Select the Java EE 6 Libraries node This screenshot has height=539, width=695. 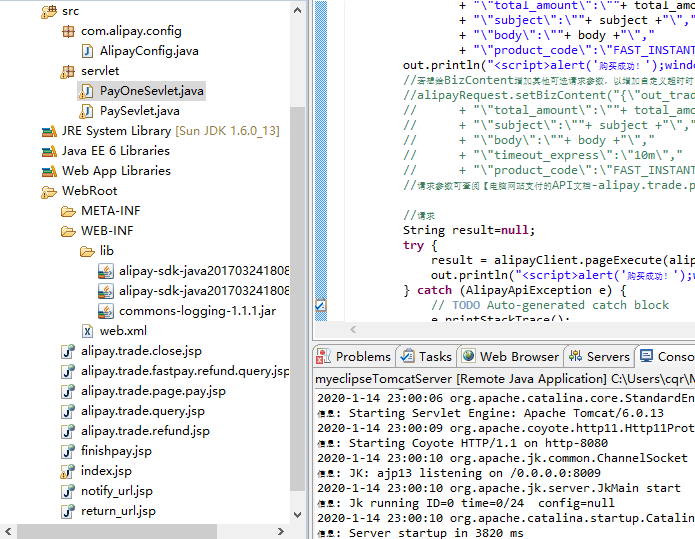coord(116,151)
